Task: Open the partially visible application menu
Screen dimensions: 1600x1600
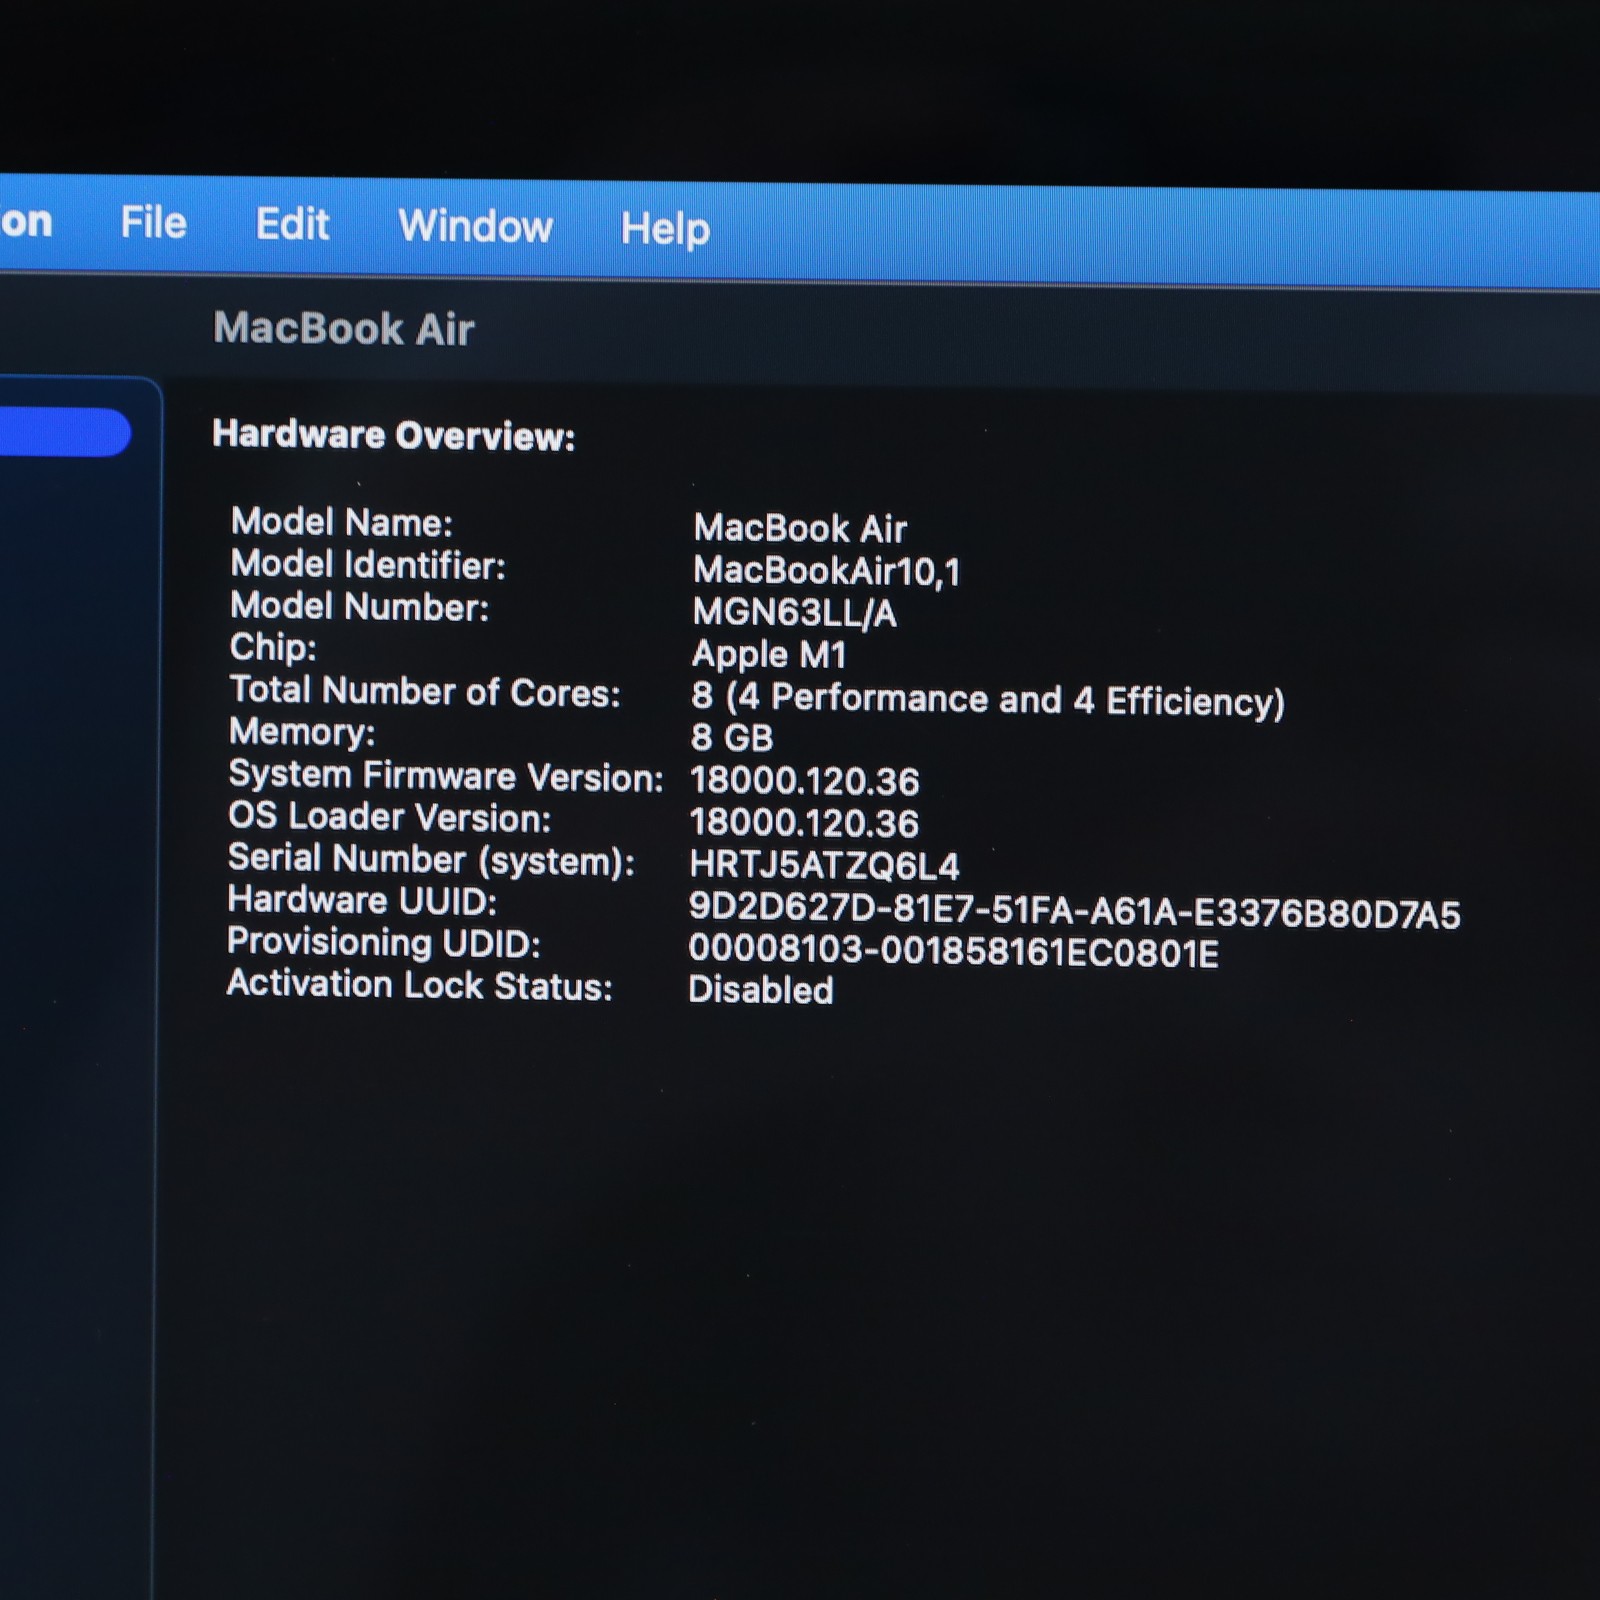Action: click(x=26, y=221)
